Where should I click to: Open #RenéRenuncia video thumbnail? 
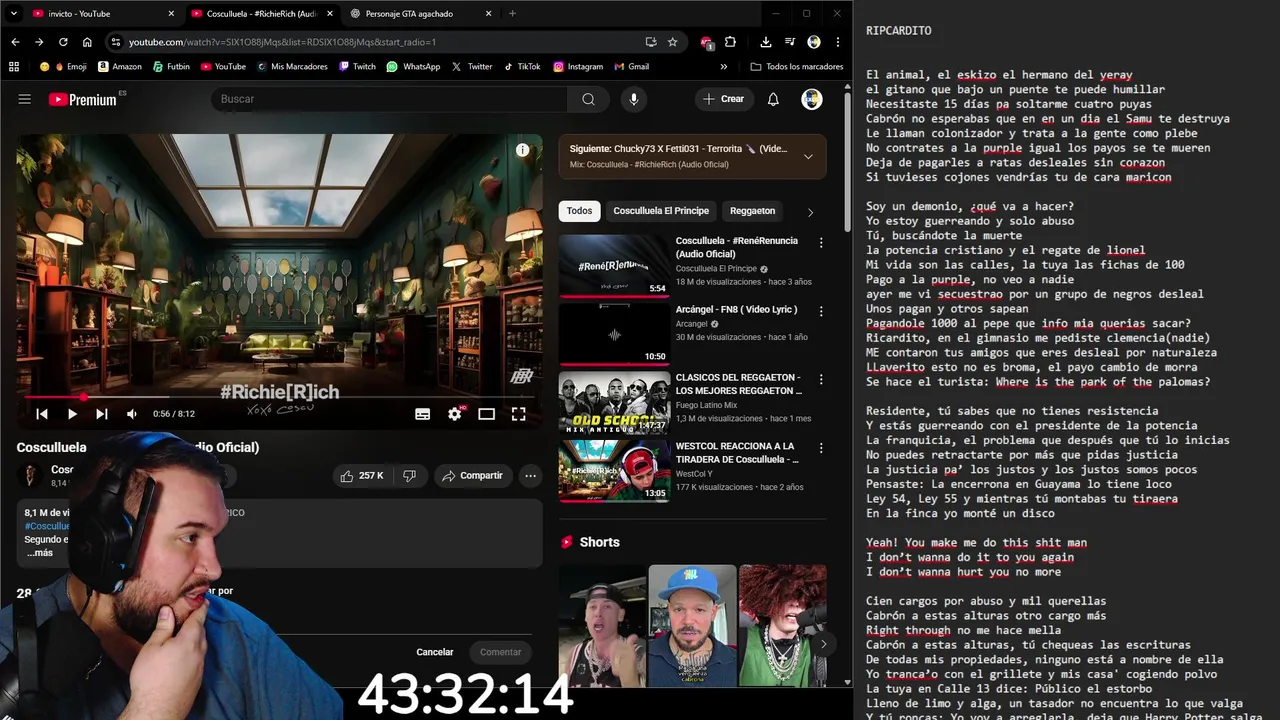pyautogui.click(x=614, y=265)
